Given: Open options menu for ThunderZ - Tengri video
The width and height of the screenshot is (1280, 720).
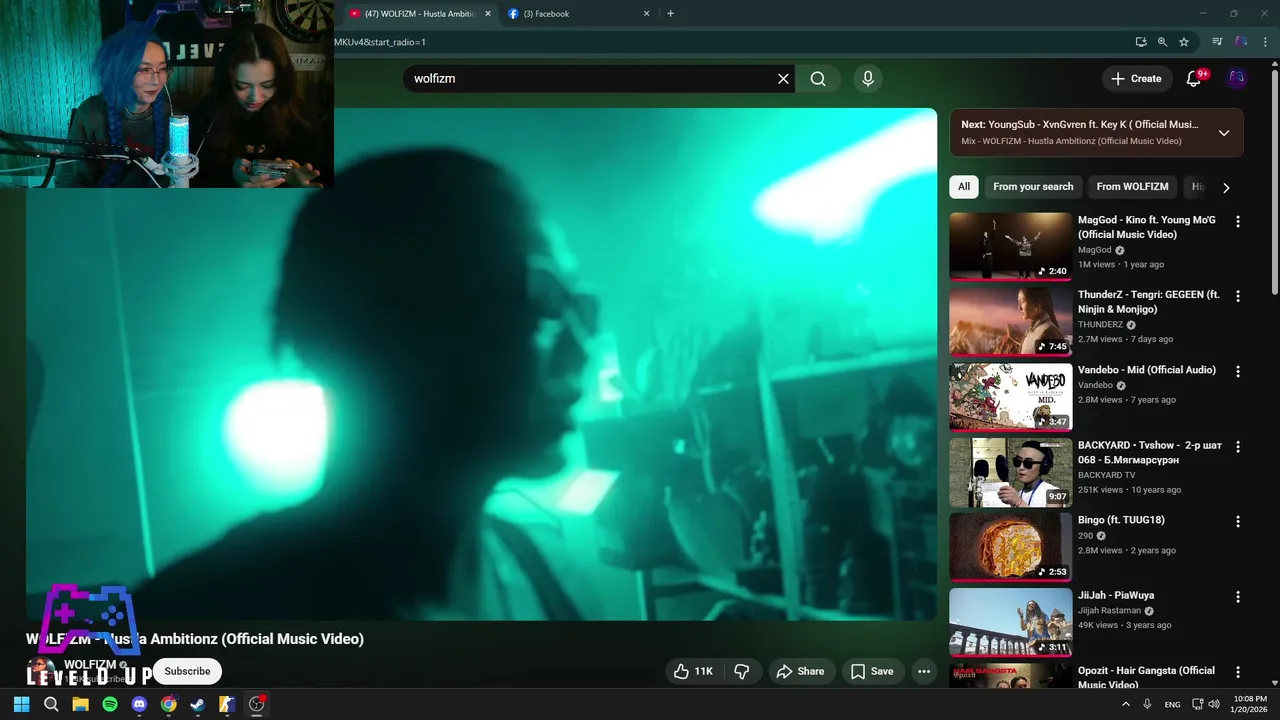Looking at the screenshot, I should (1238, 297).
